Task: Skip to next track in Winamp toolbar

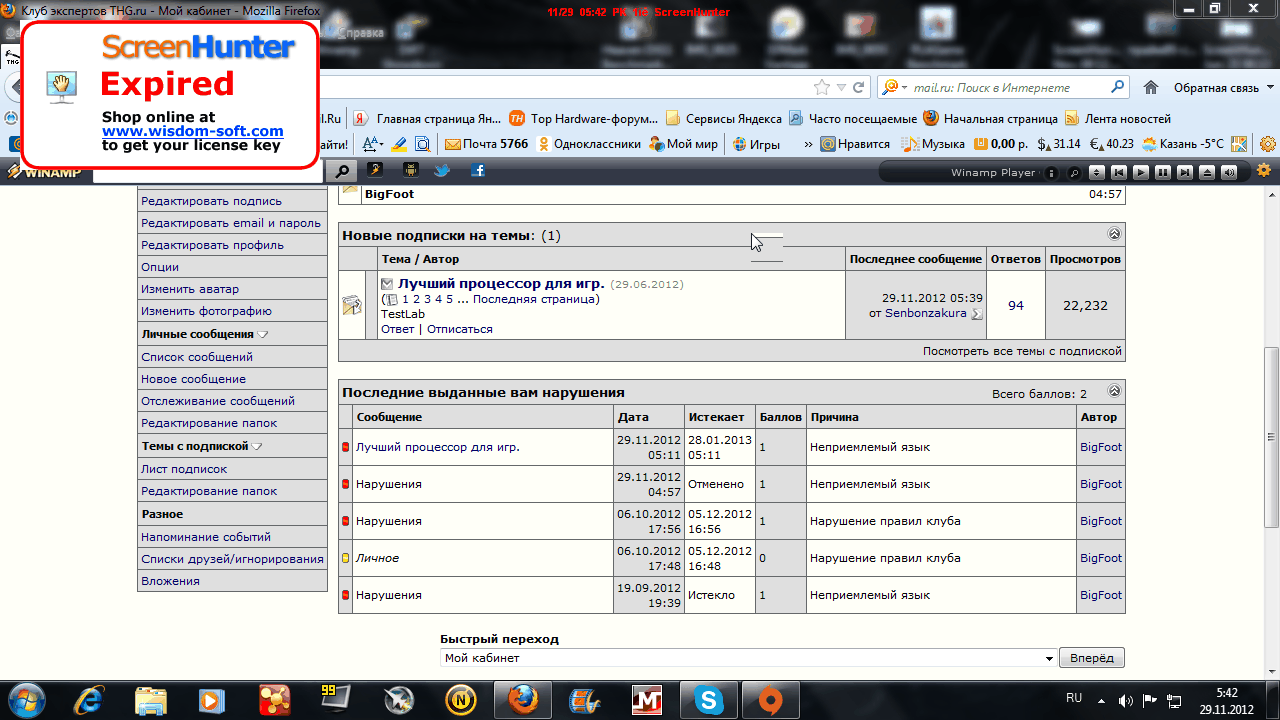Action: tap(1185, 172)
